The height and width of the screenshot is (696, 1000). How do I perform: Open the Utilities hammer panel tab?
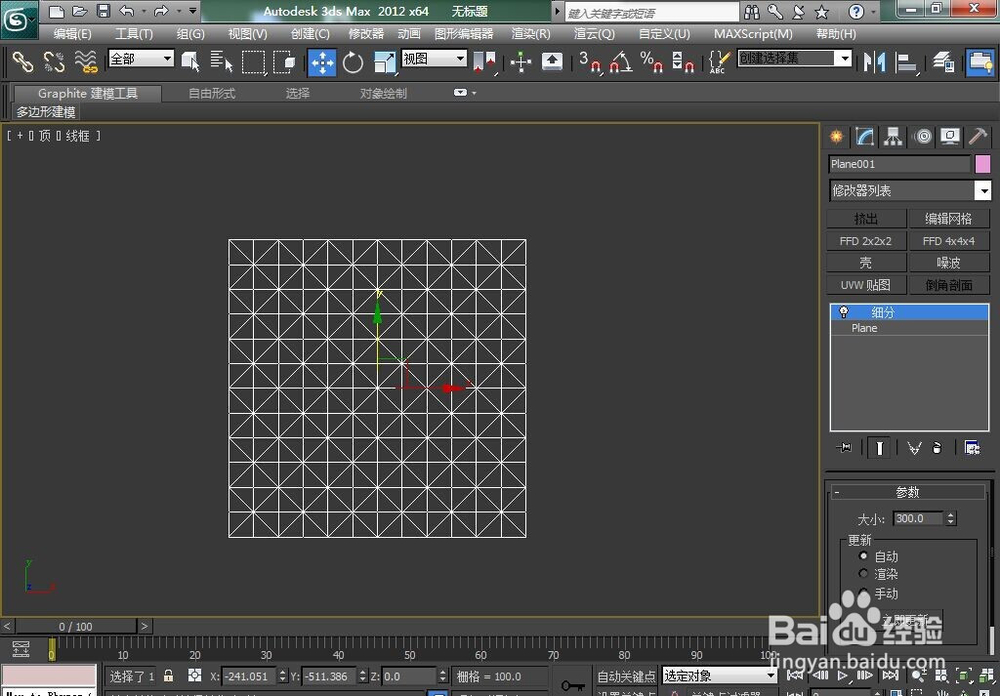click(978, 136)
